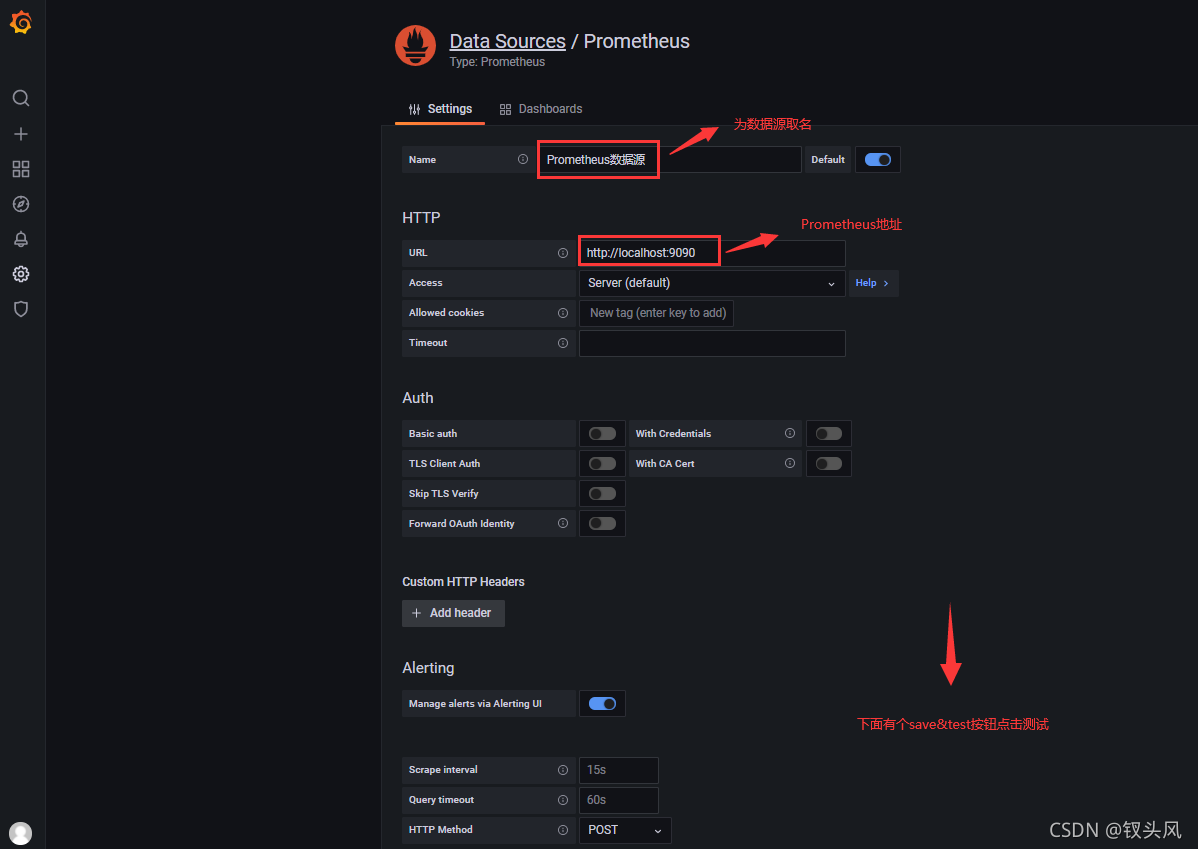The height and width of the screenshot is (849, 1198).
Task: Open the HTTP Method POST dropdown
Action: pos(625,830)
